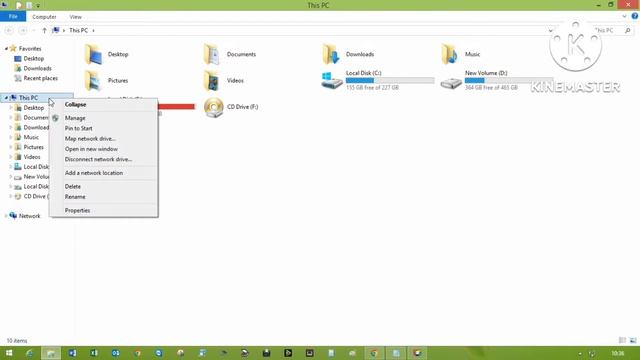Expand the Network tree node
Viewport: 640px width, 360px height.
coord(6,216)
